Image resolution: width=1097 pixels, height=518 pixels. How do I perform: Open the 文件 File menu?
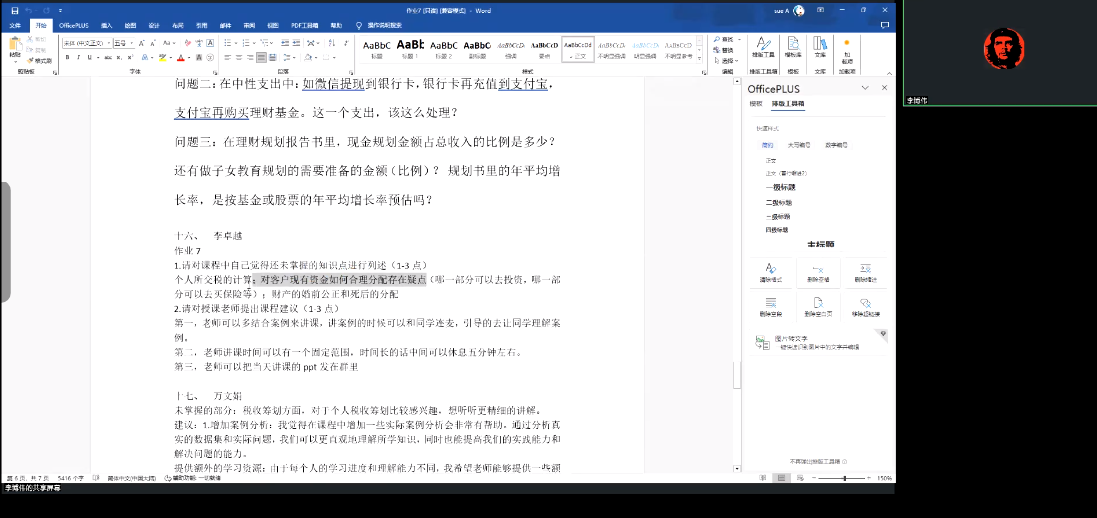pyautogui.click(x=15, y=25)
